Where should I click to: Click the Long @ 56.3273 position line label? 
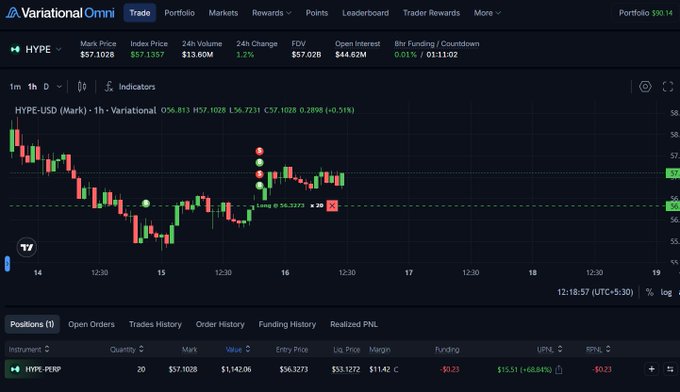pos(281,206)
